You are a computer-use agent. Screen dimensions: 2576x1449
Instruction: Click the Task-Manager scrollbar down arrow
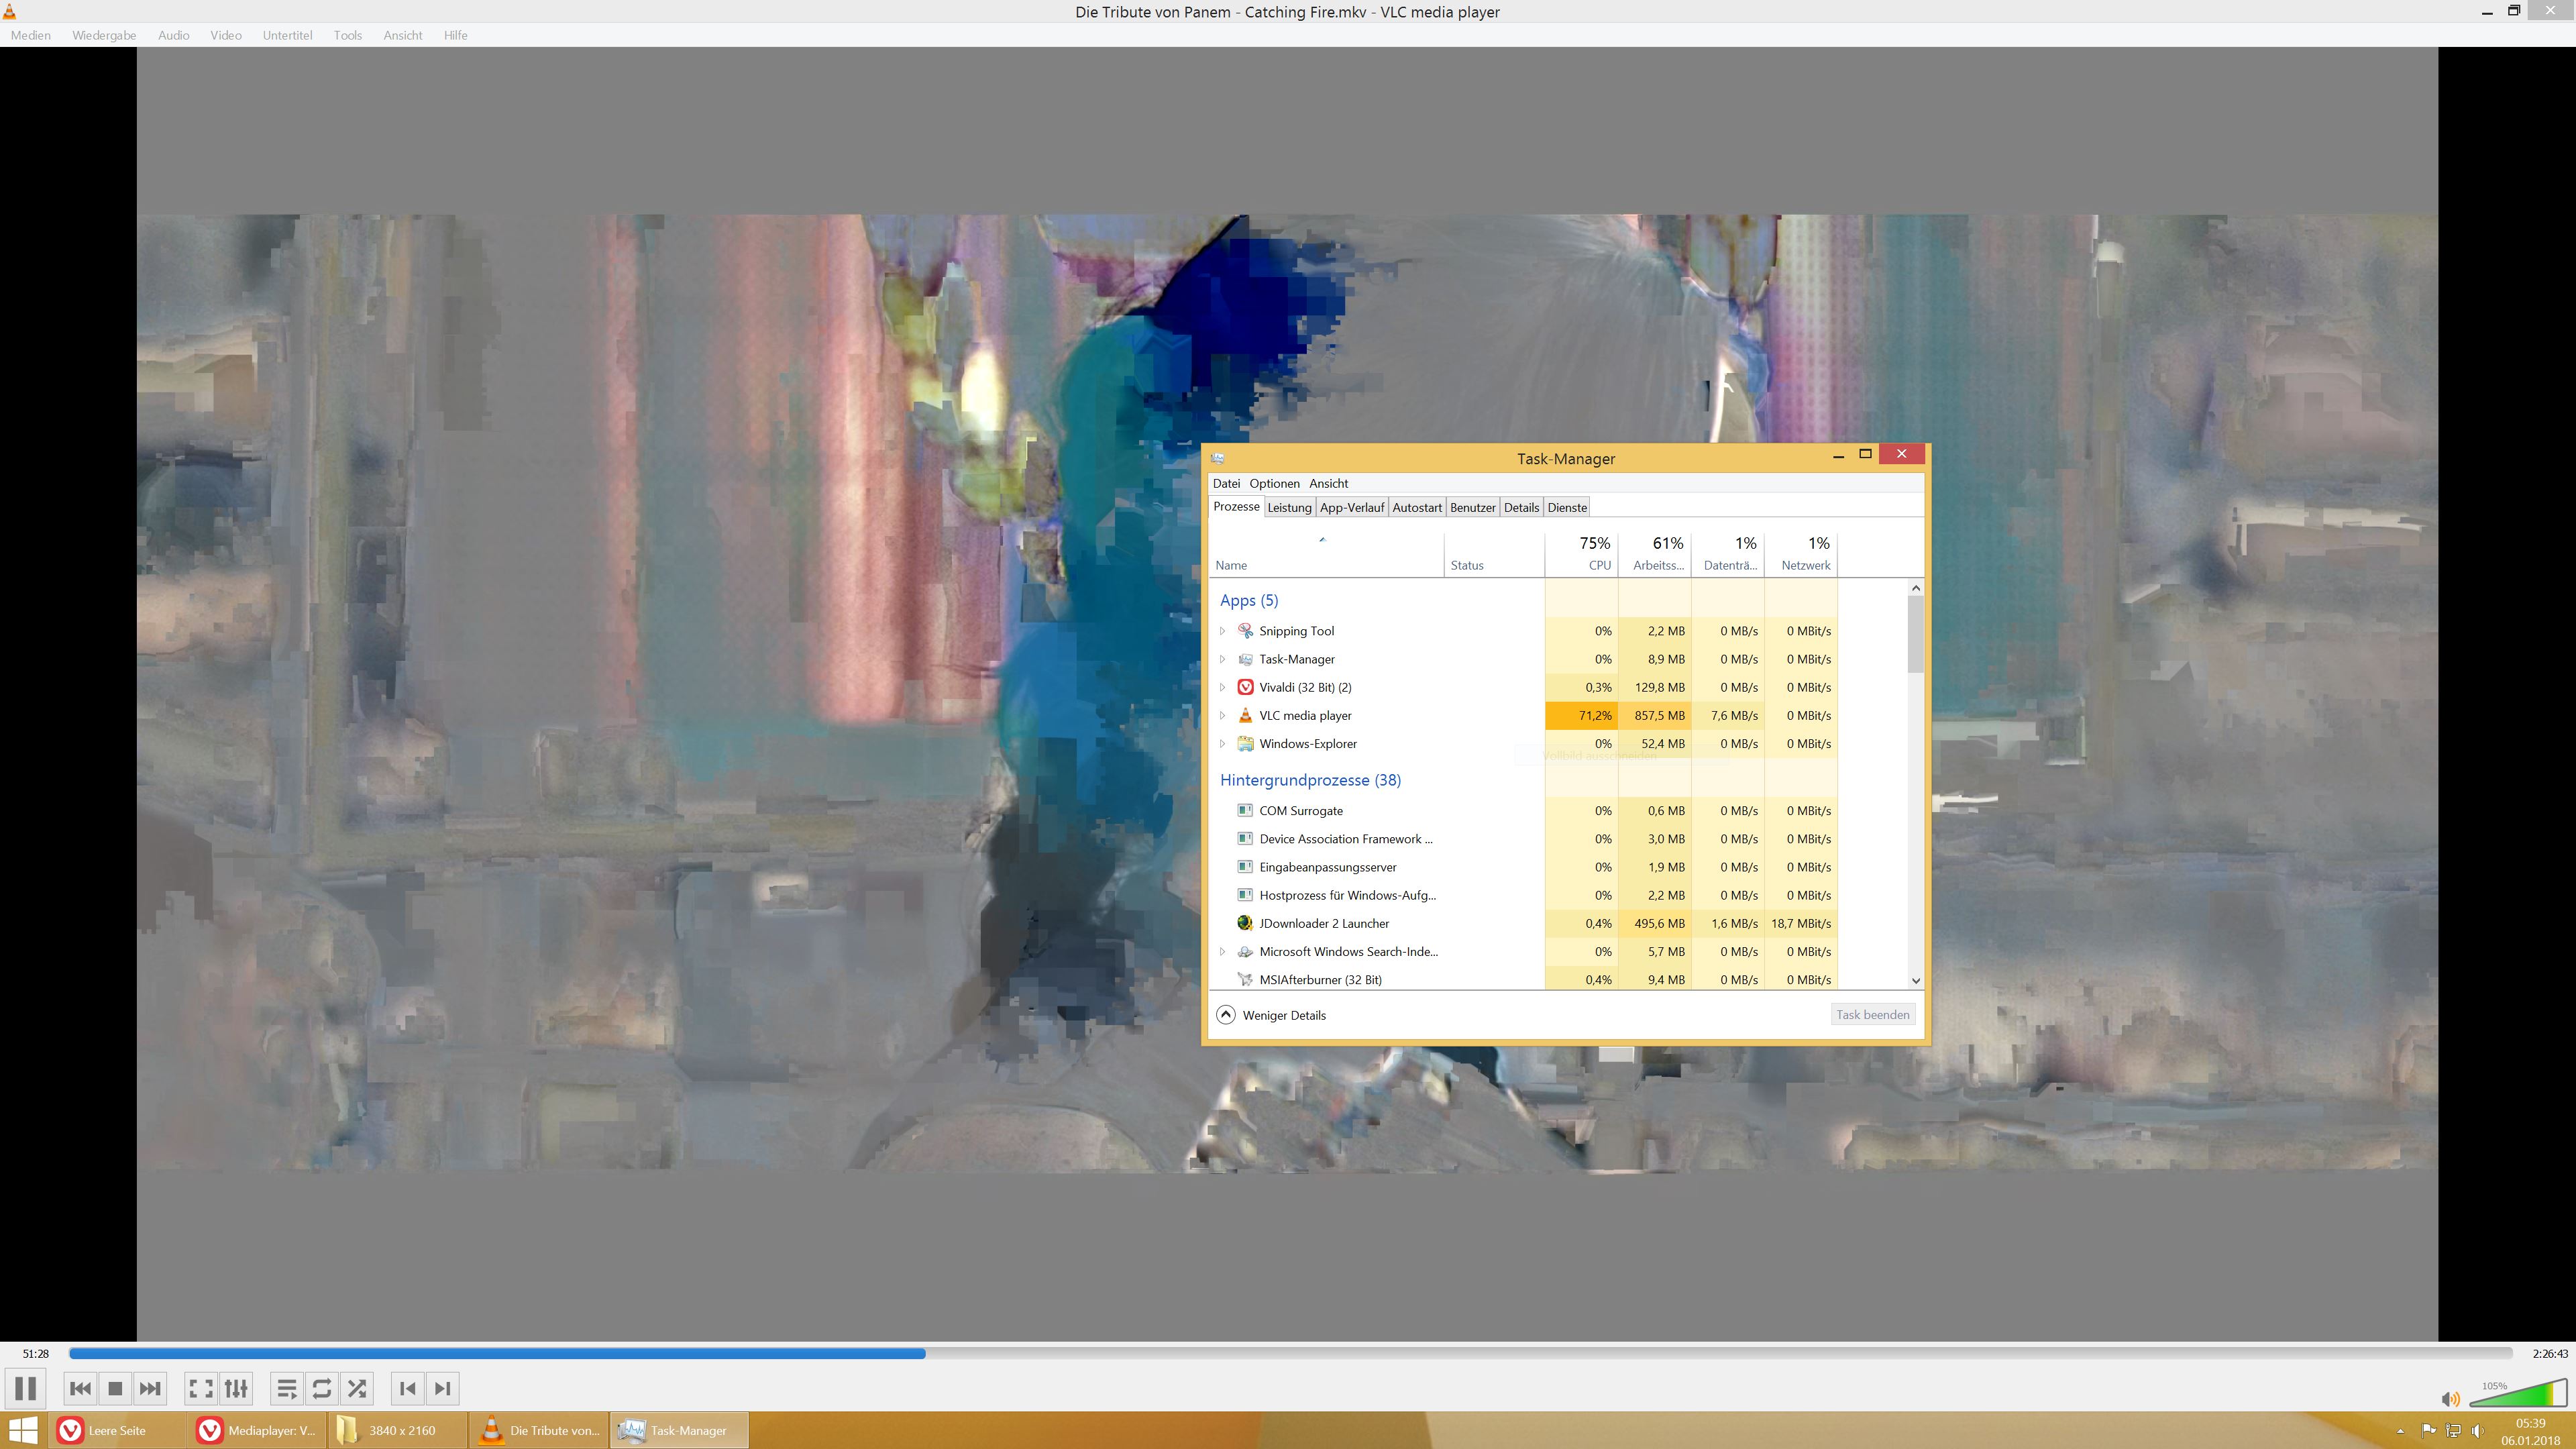tap(1915, 981)
